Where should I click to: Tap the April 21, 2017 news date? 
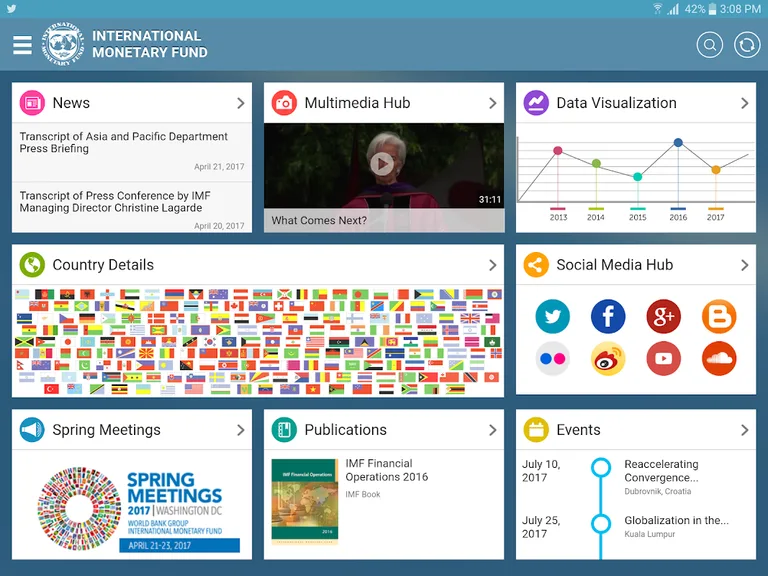[x=219, y=167]
